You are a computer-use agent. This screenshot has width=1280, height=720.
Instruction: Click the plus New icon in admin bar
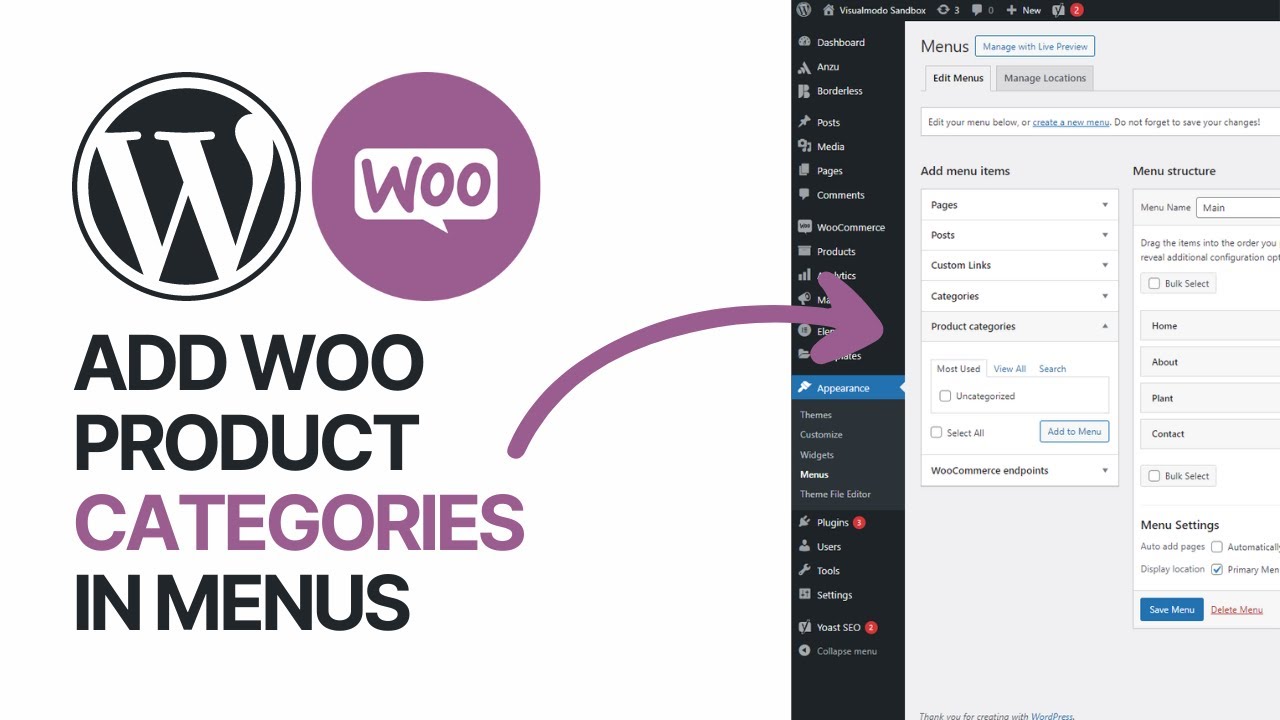pyautogui.click(x=1011, y=10)
